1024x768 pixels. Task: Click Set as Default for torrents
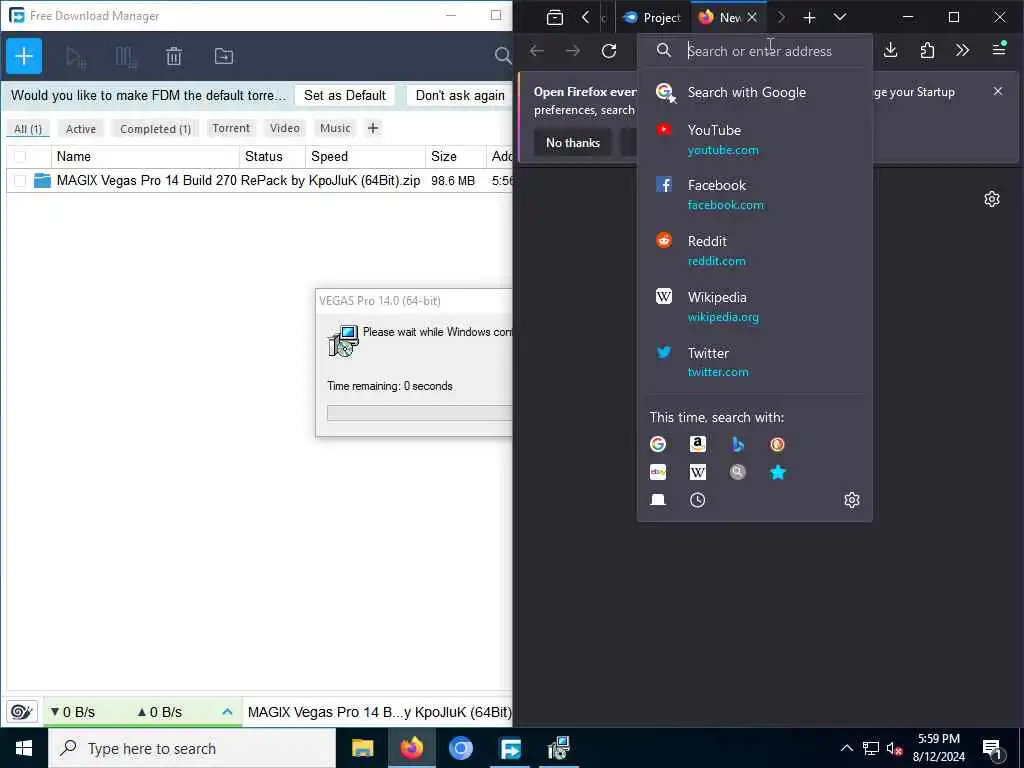coord(345,95)
